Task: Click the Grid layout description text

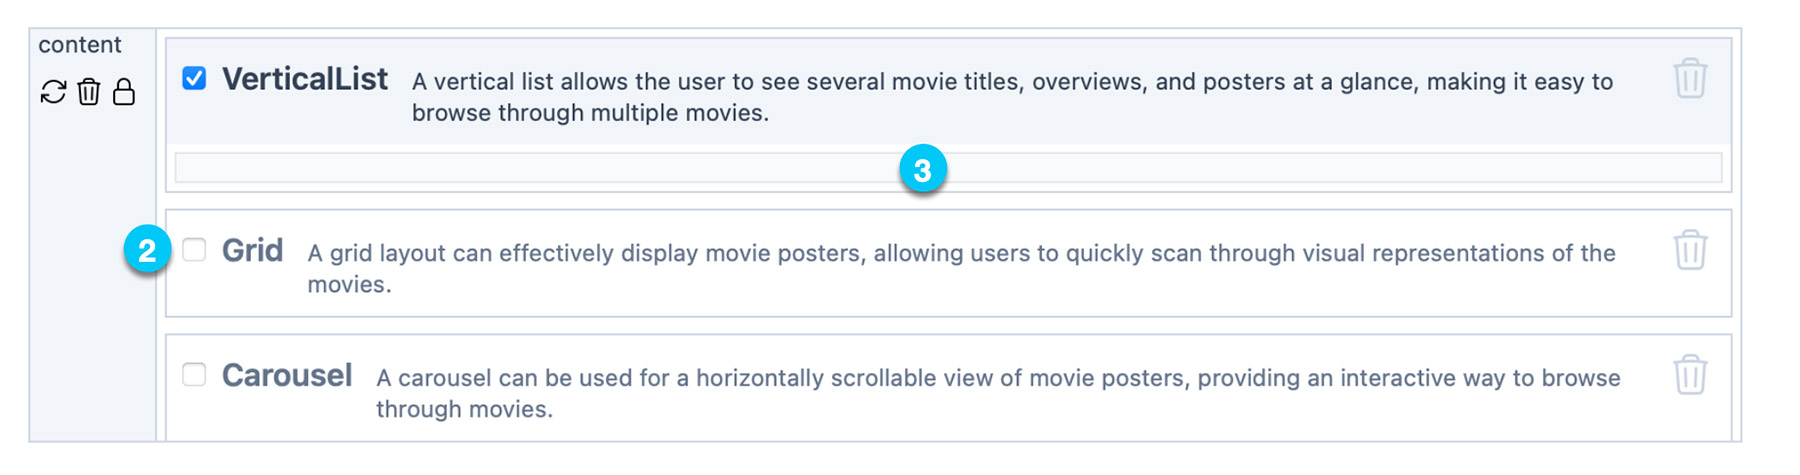Action: 961,268
